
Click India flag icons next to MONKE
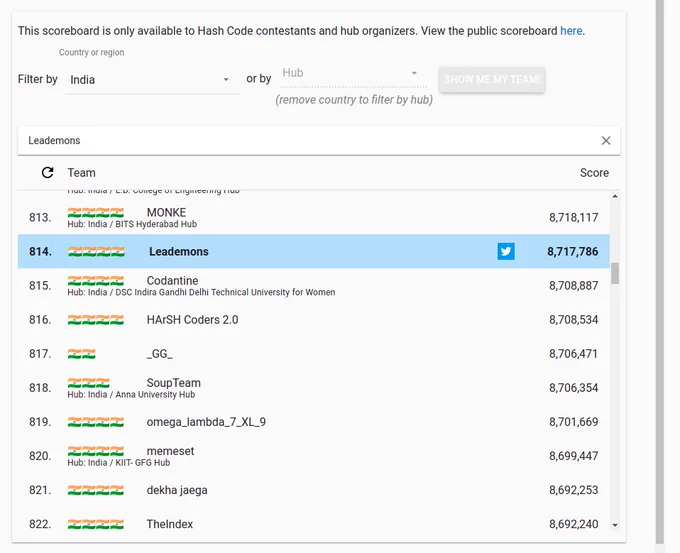tap(95, 213)
